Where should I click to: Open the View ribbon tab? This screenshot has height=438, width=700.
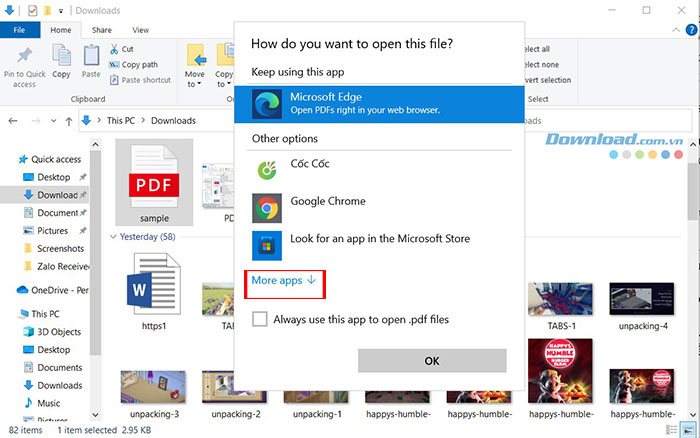click(140, 30)
